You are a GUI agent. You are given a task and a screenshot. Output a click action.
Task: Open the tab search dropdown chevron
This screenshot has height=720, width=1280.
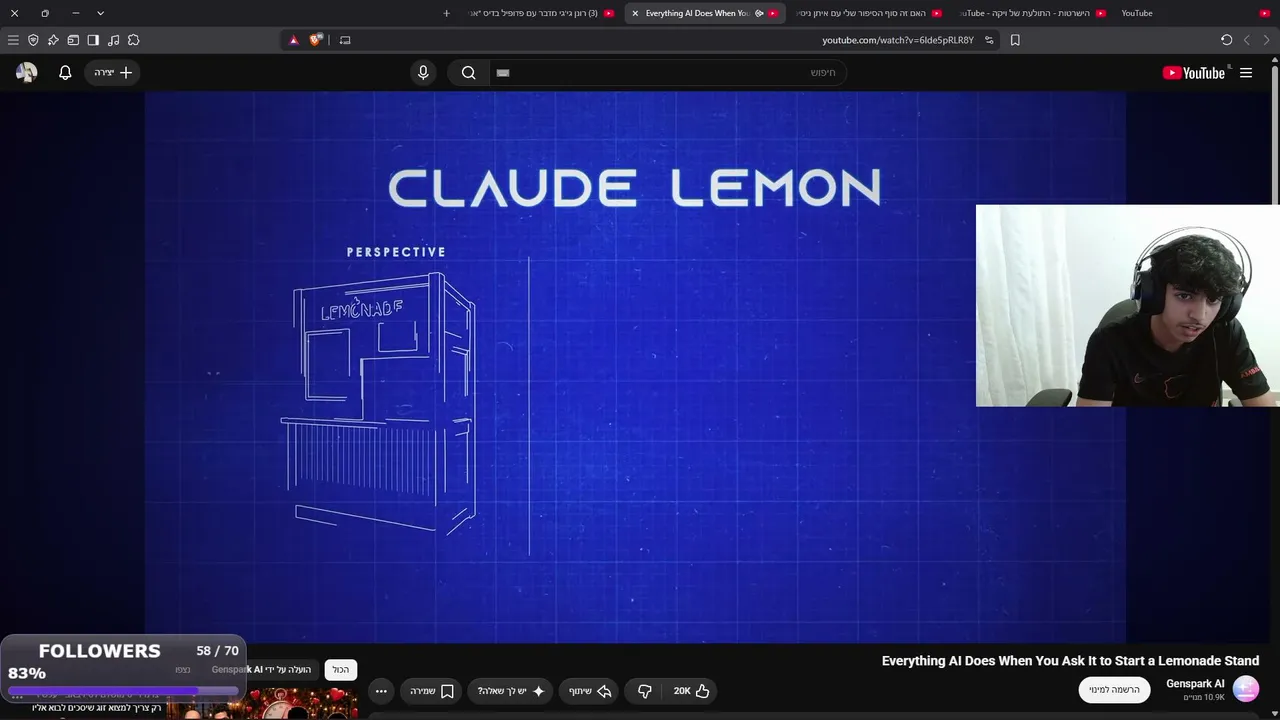pyautogui.click(x=100, y=13)
